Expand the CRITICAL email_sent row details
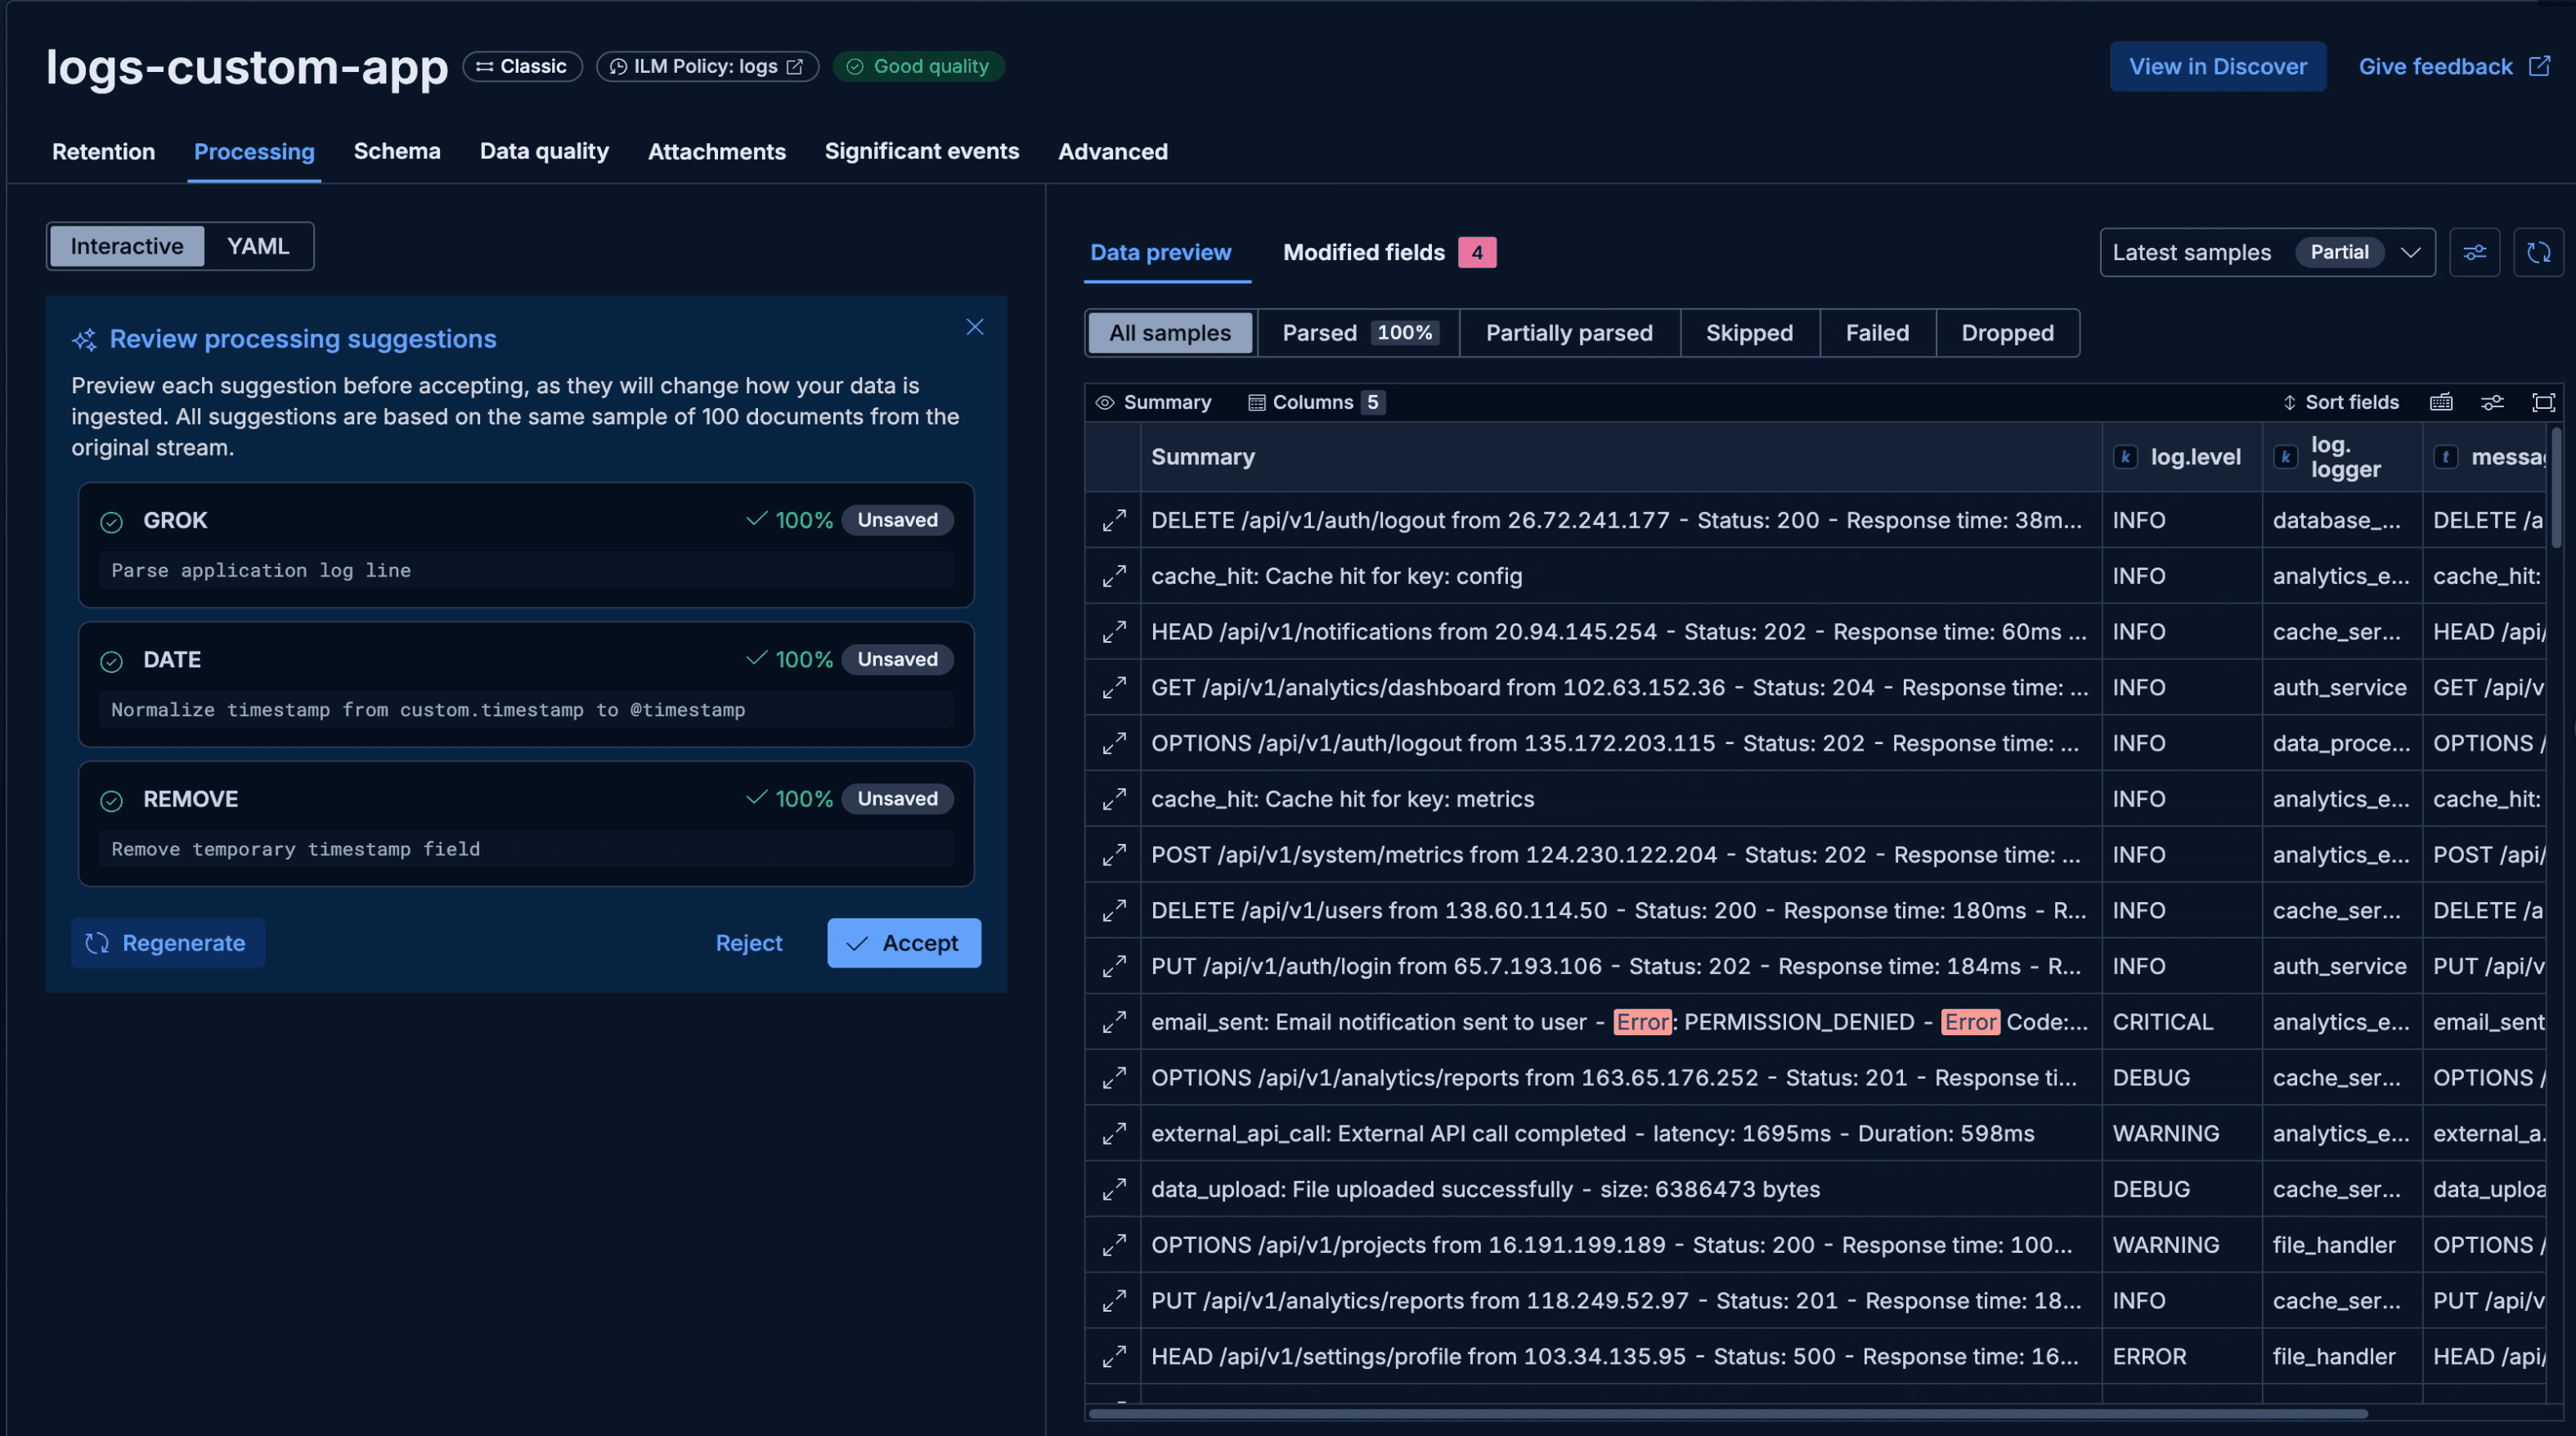The height and width of the screenshot is (1436, 2576). 1113,1022
